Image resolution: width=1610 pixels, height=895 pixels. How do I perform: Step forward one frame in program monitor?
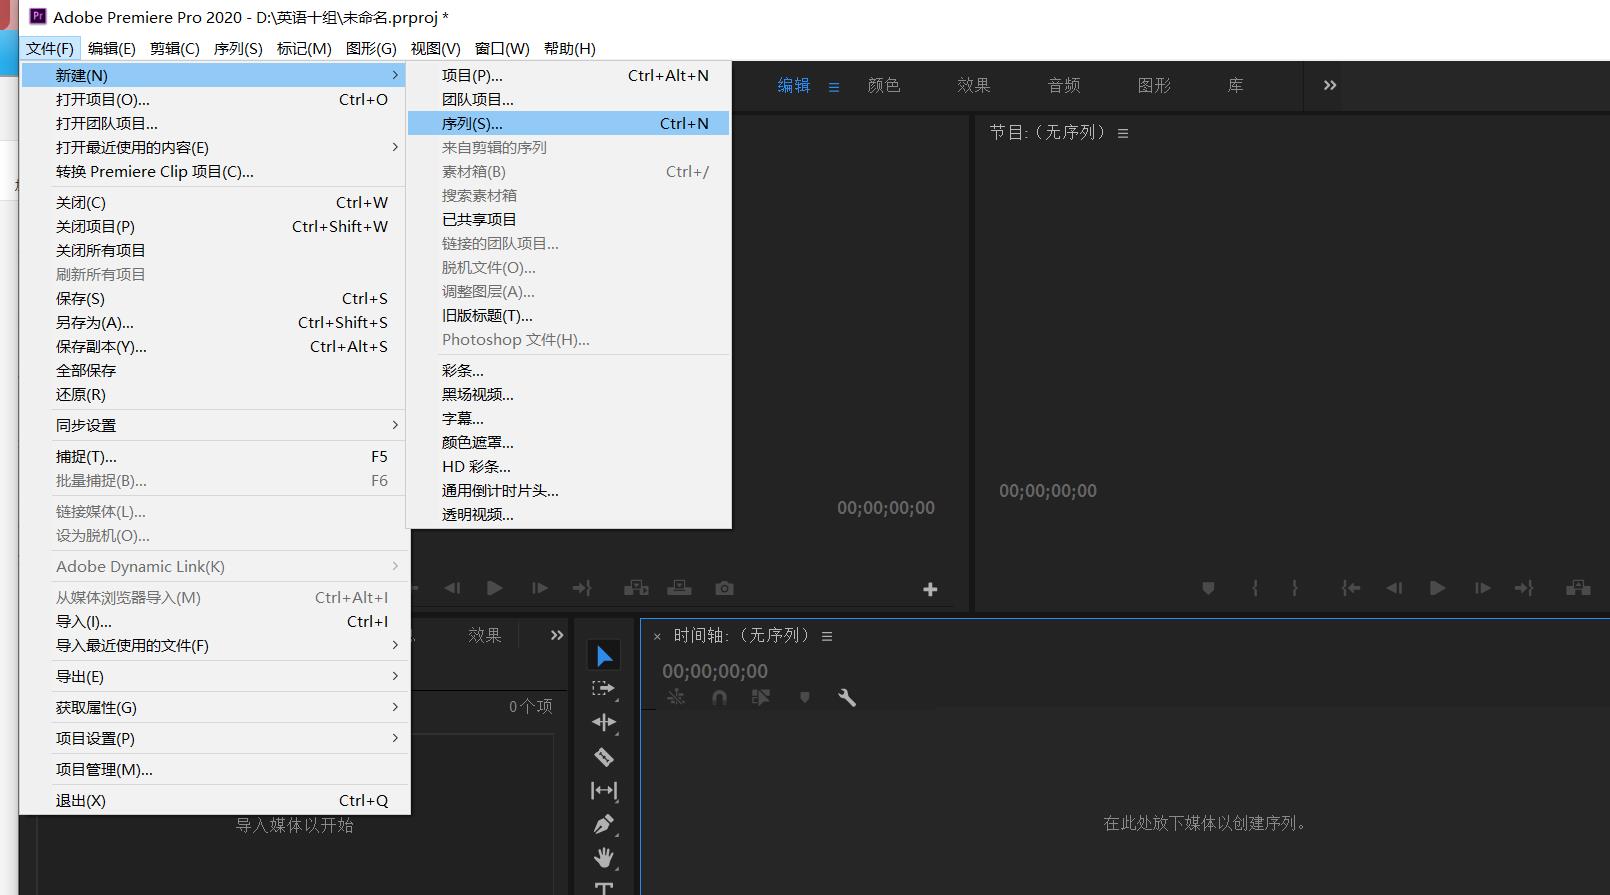[x=1482, y=588]
